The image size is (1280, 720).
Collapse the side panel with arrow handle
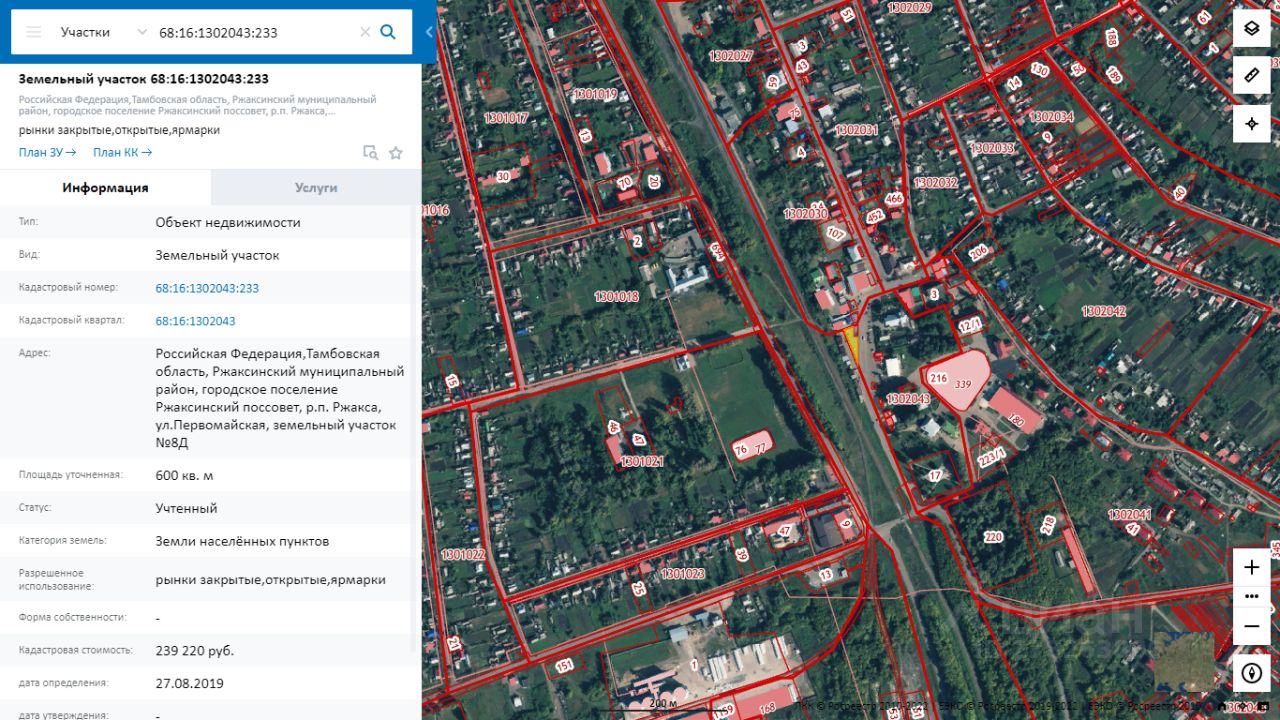pyautogui.click(x=429, y=32)
